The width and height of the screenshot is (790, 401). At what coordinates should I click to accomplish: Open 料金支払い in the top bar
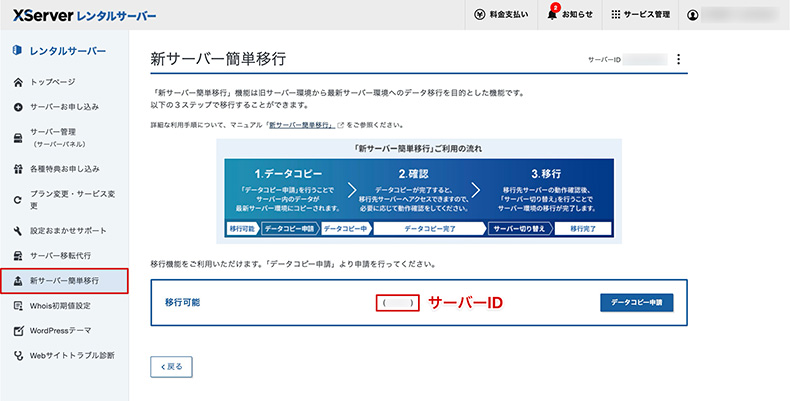click(501, 15)
